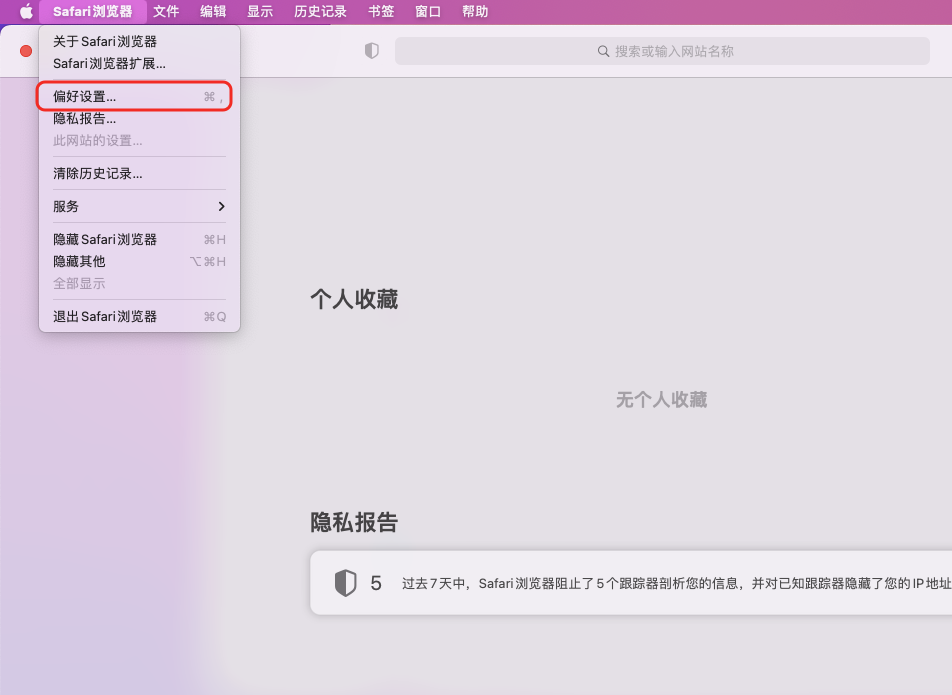Screen dimensions: 952x695
Task: Open the privacy report summary card
Action: [631, 583]
